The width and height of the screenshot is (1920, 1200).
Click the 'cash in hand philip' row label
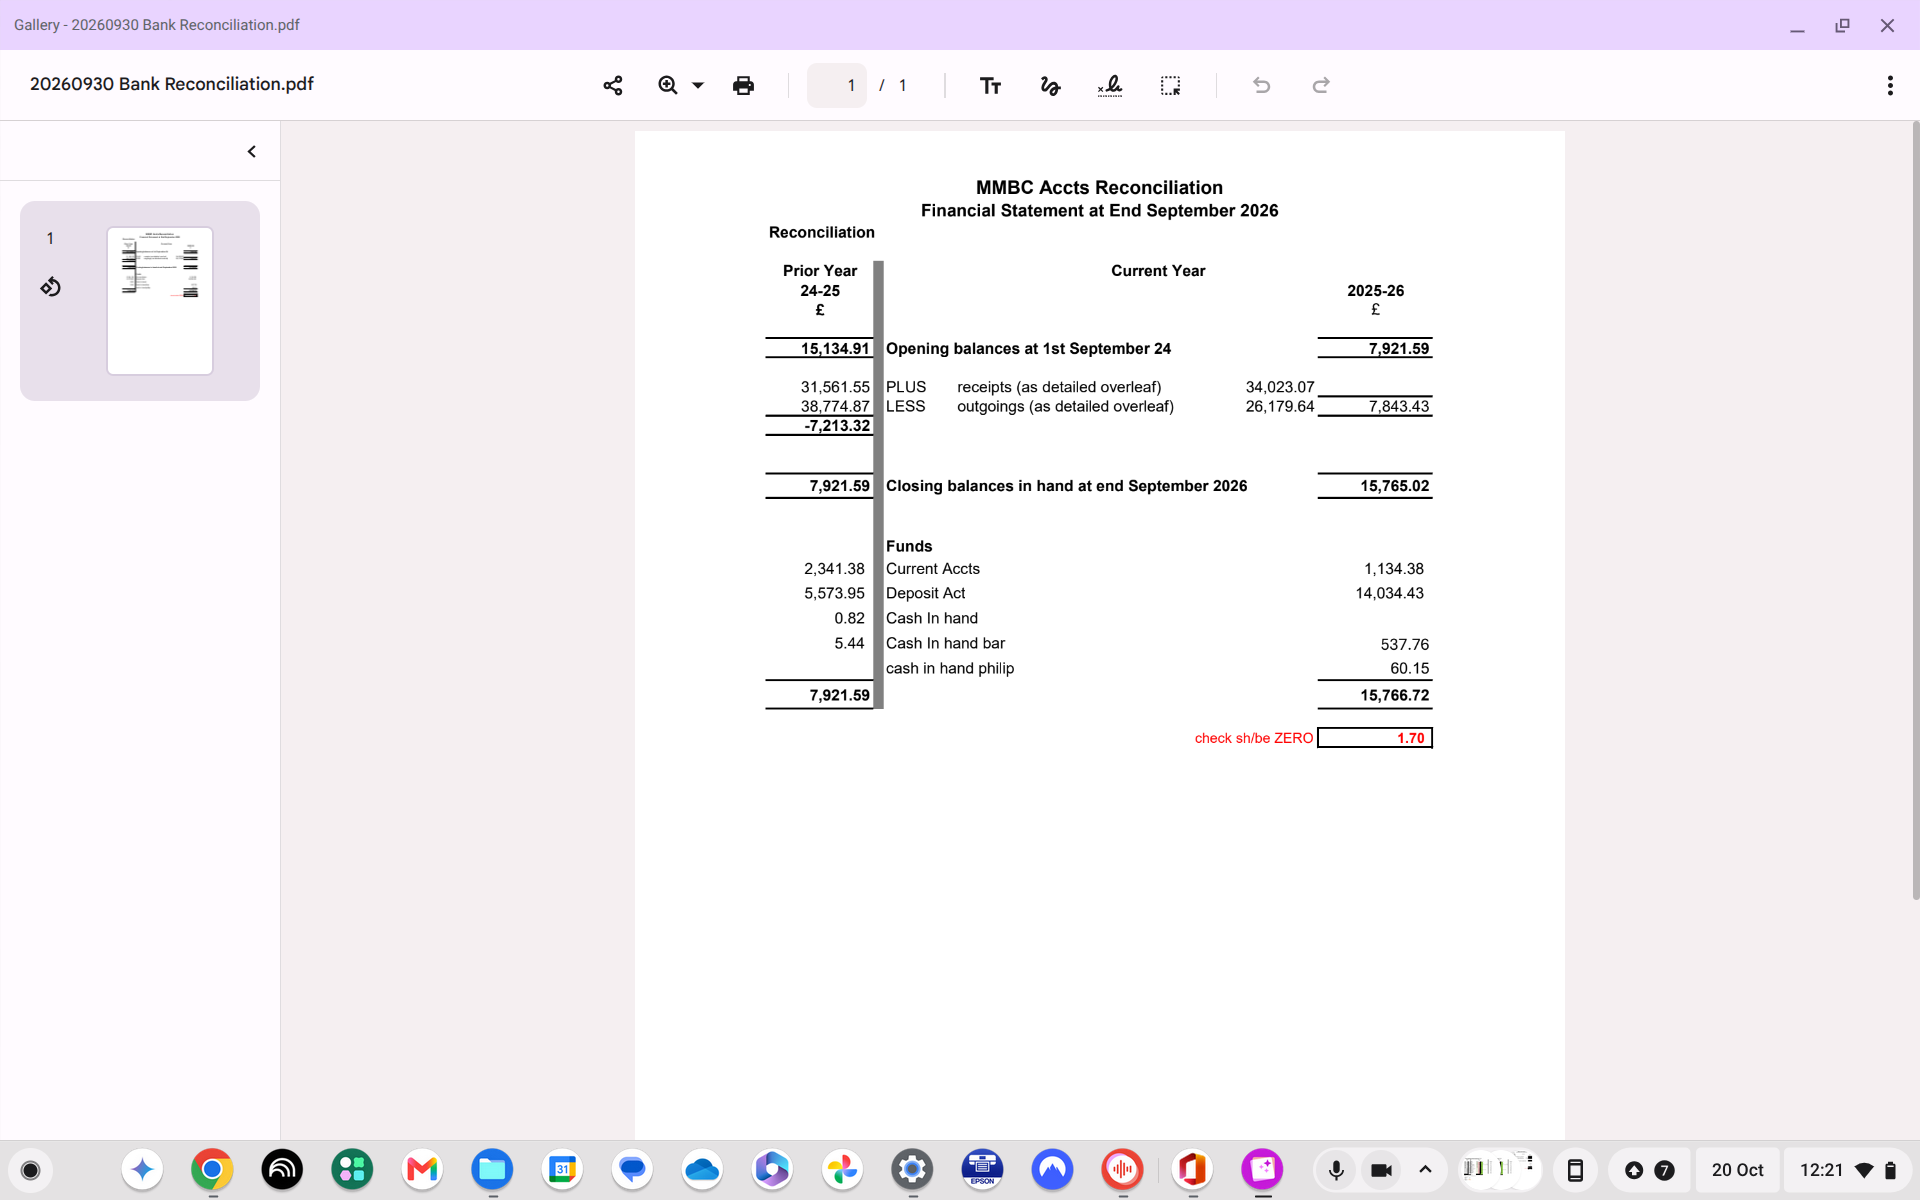(x=950, y=668)
